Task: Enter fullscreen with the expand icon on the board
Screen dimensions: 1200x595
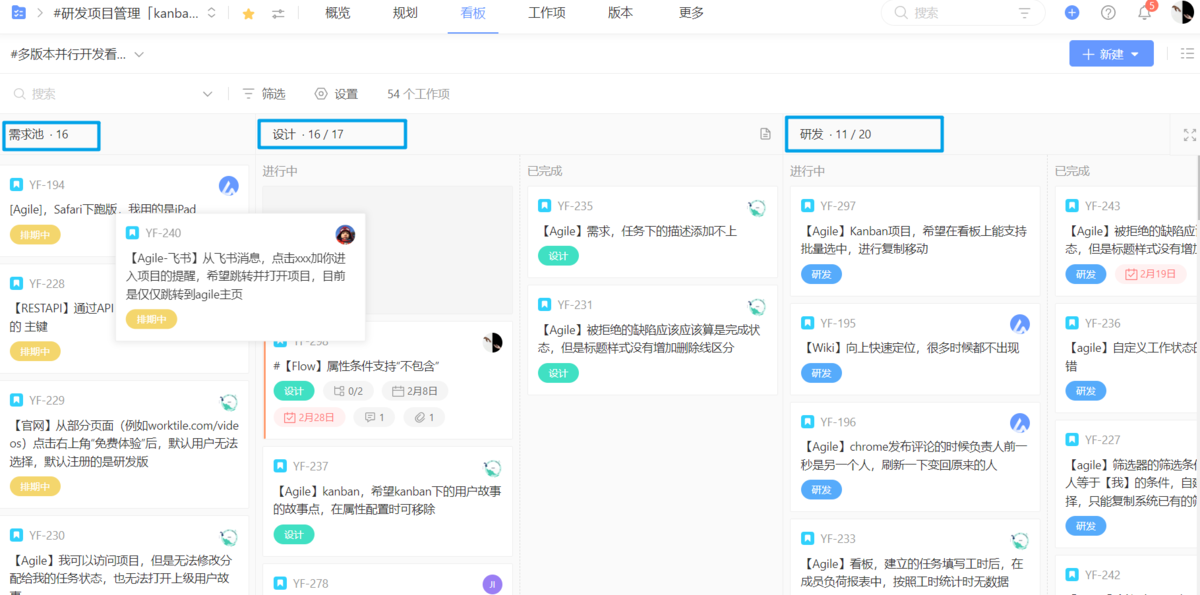Action: point(1188,134)
